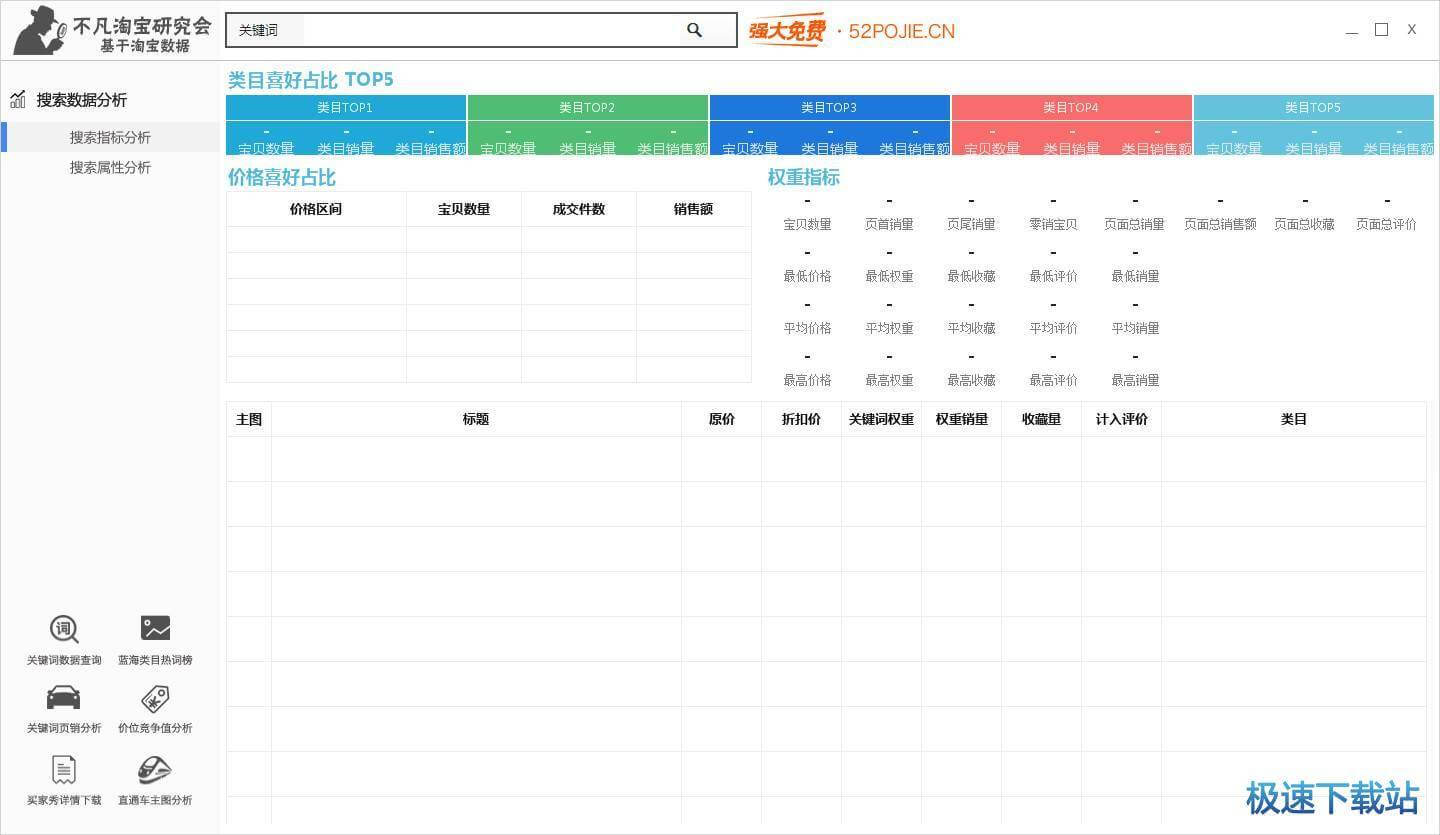Open 蓝海类目热词榜 tool icon
This screenshot has height=835, width=1440.
(x=155, y=628)
